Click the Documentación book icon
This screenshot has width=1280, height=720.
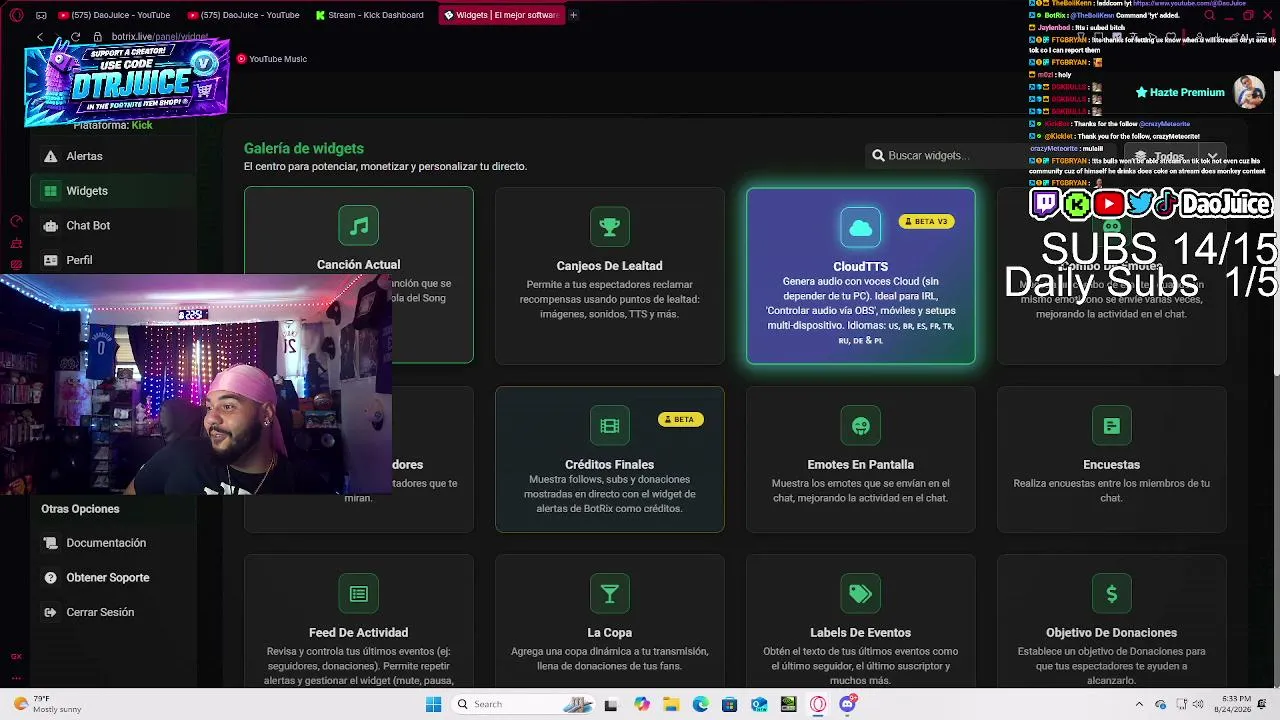point(50,543)
